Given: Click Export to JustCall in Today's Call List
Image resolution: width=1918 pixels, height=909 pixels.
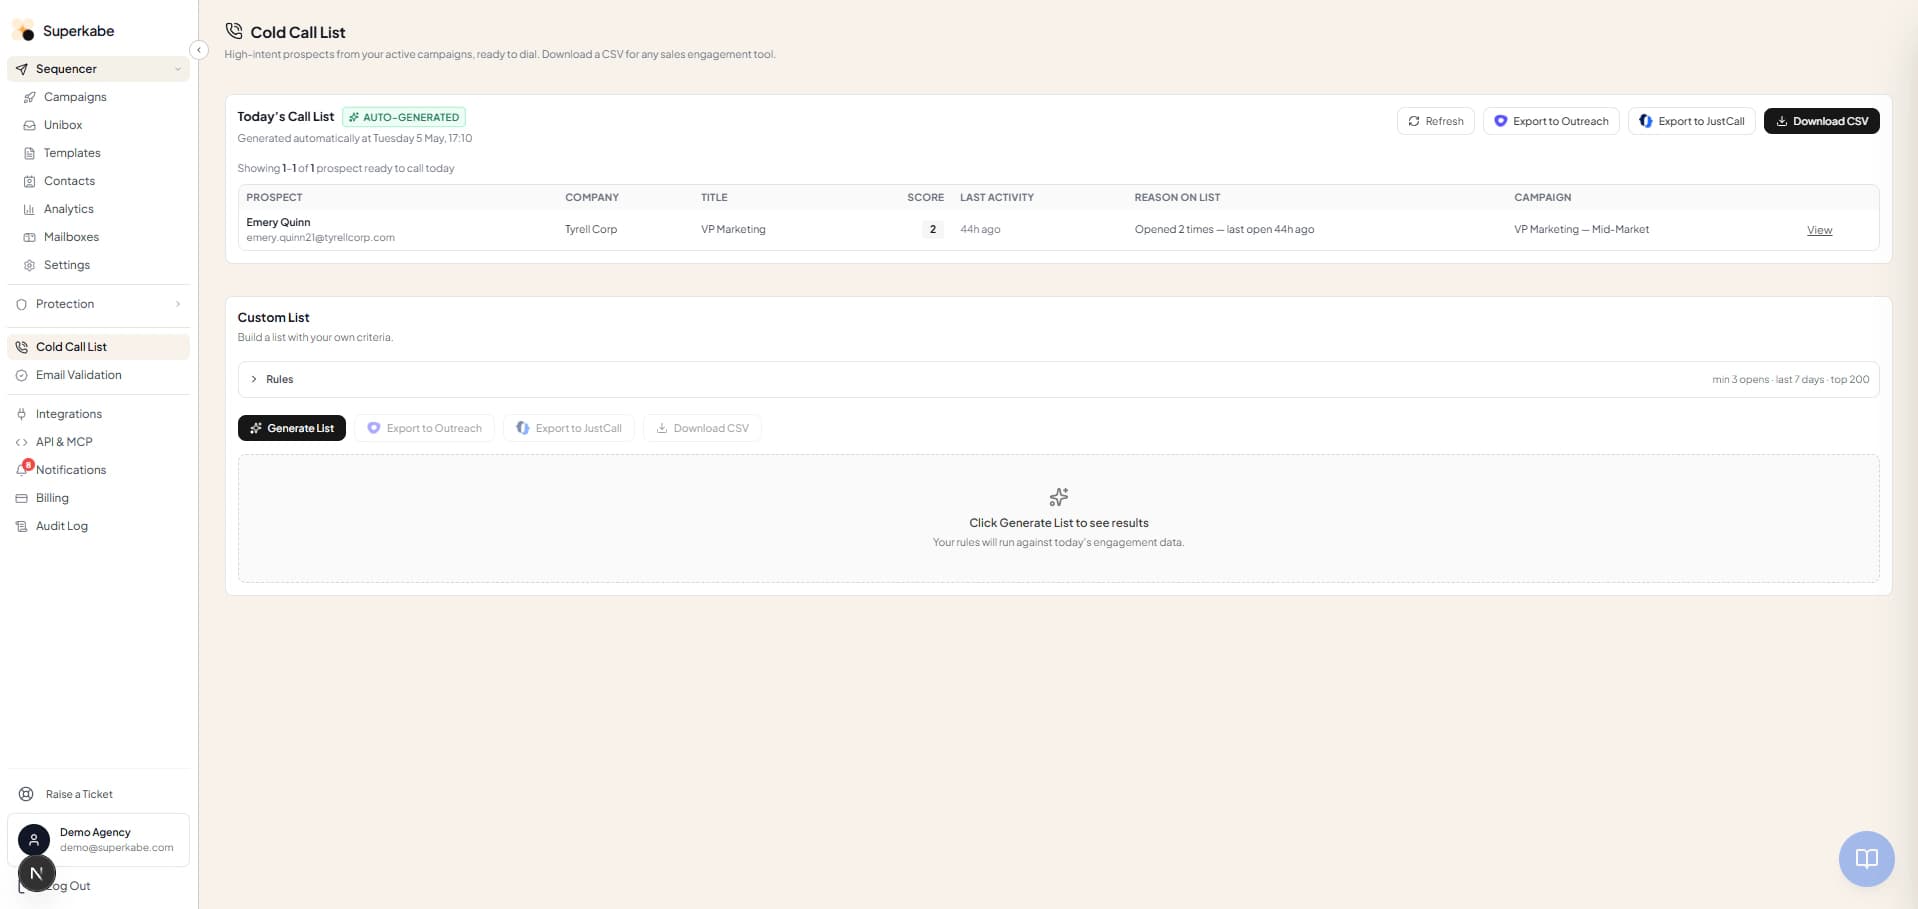Looking at the screenshot, I should [1691, 121].
